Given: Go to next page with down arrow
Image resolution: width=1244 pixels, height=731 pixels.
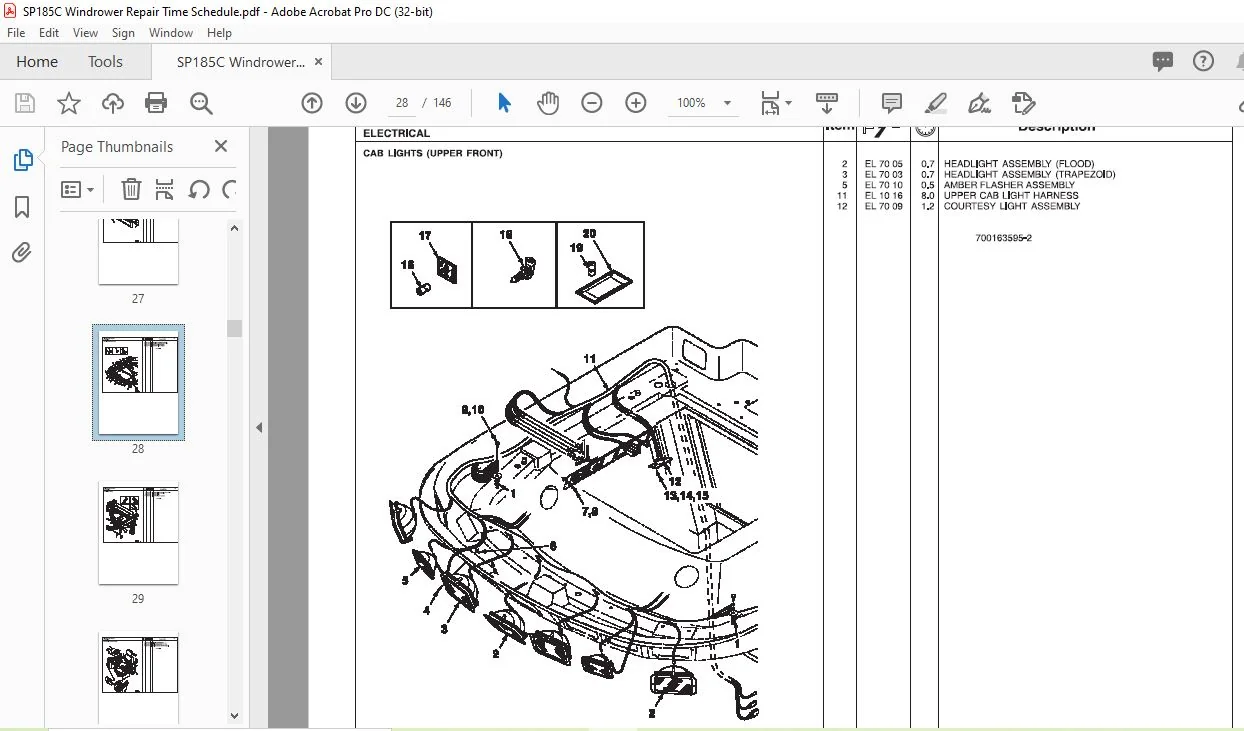Looking at the screenshot, I should pyautogui.click(x=356, y=103).
